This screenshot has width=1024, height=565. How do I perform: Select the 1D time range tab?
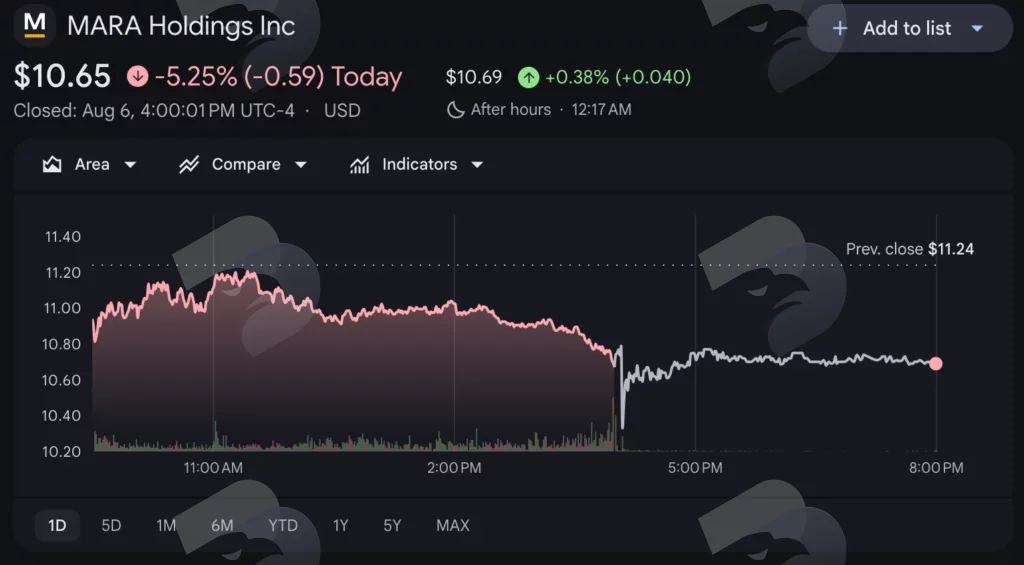[x=57, y=525]
